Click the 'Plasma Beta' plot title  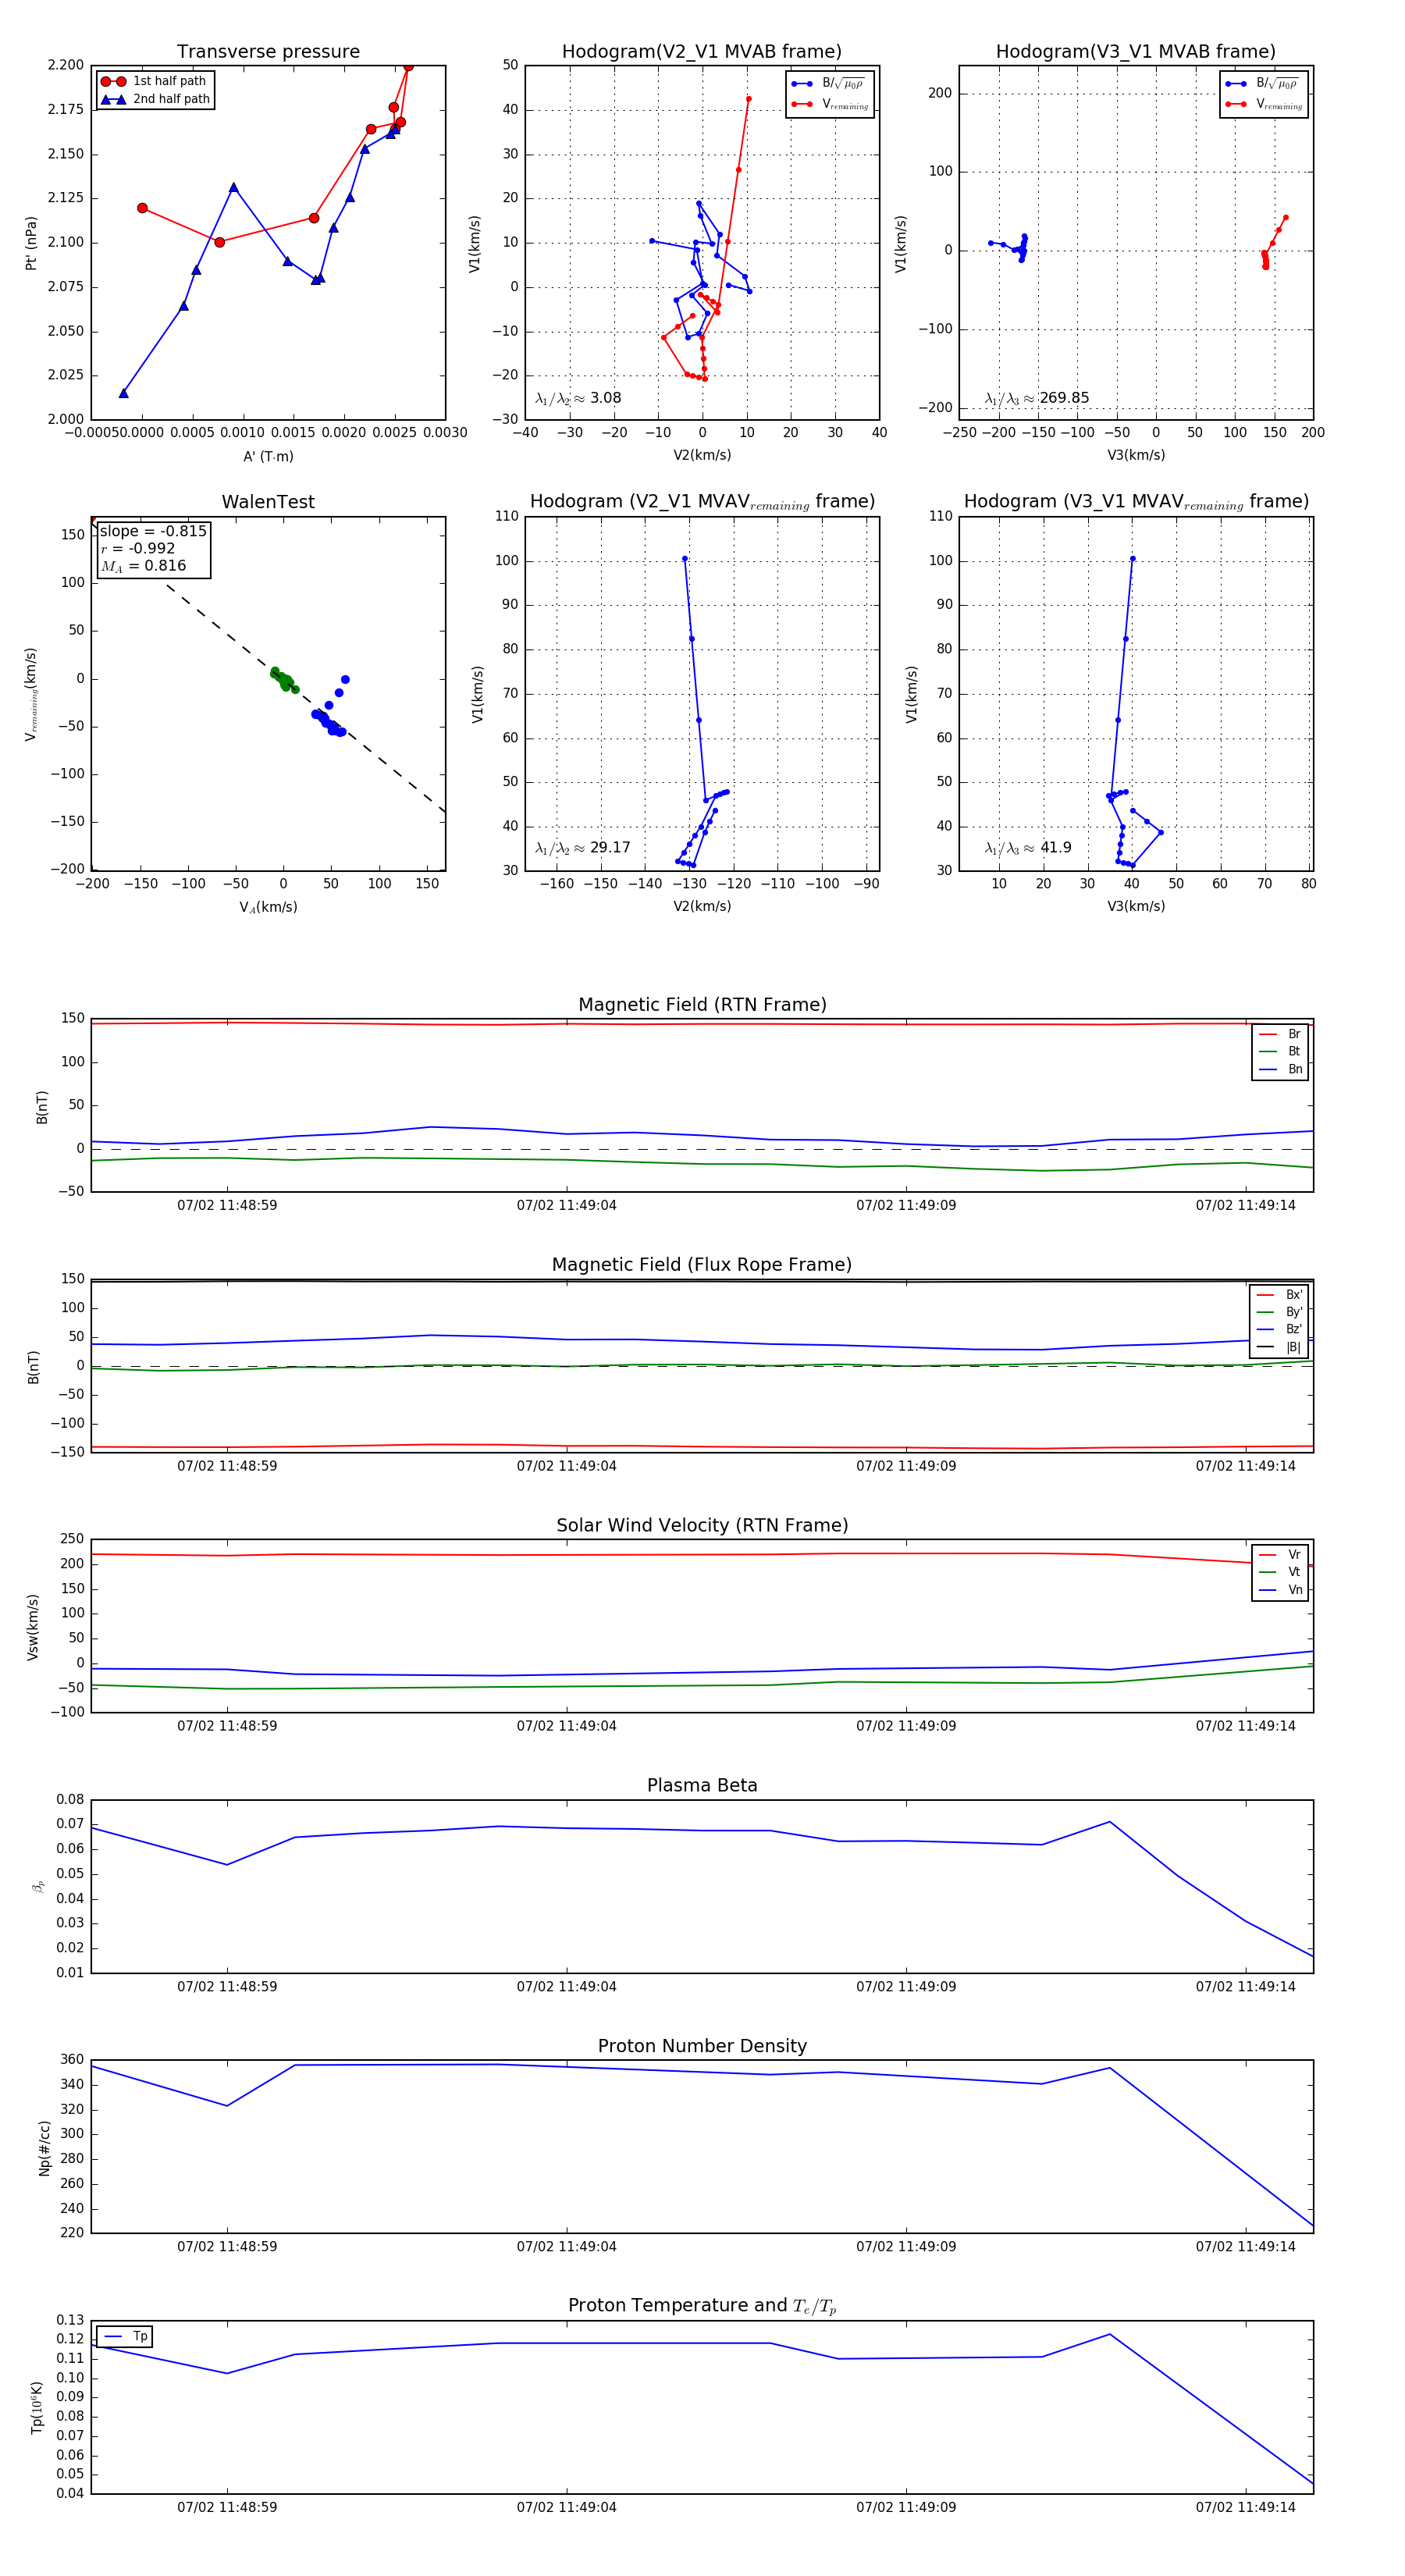[x=702, y=1785]
